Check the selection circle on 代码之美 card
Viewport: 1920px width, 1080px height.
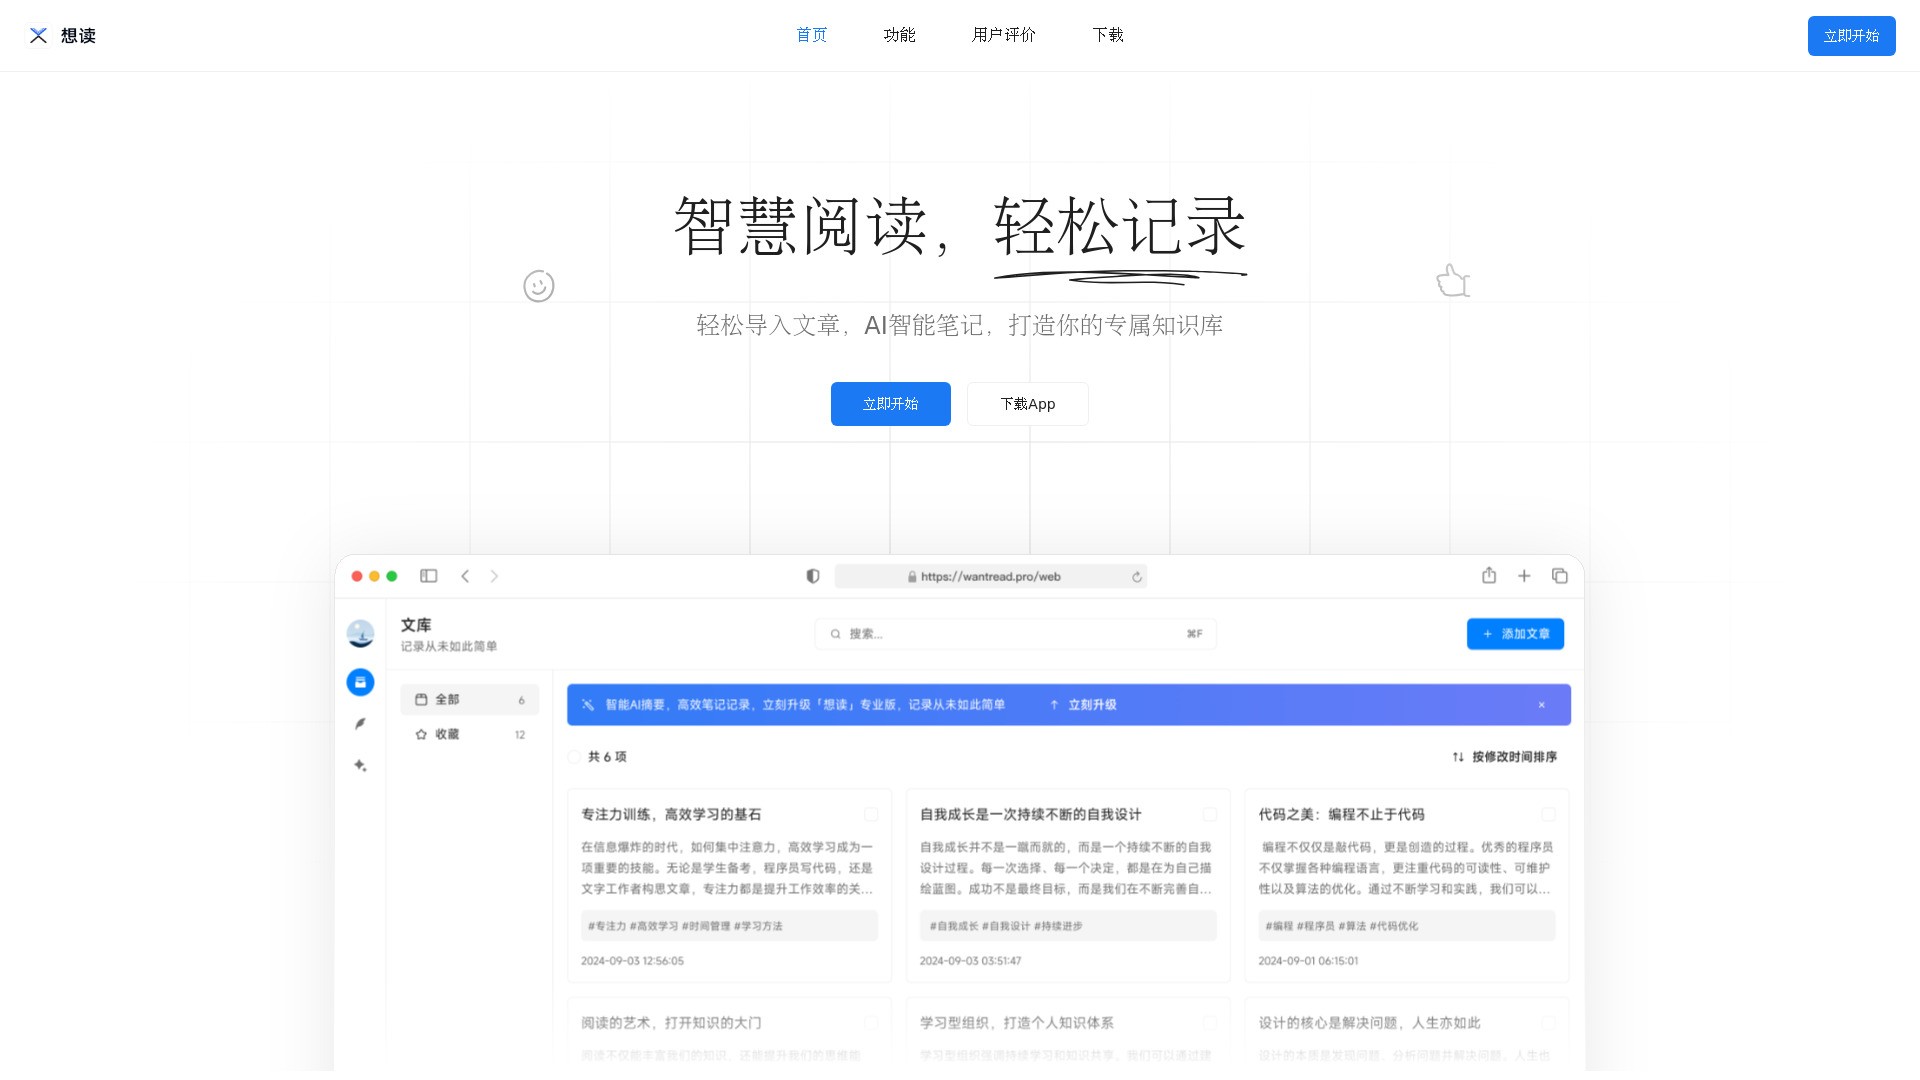pos(1549,814)
